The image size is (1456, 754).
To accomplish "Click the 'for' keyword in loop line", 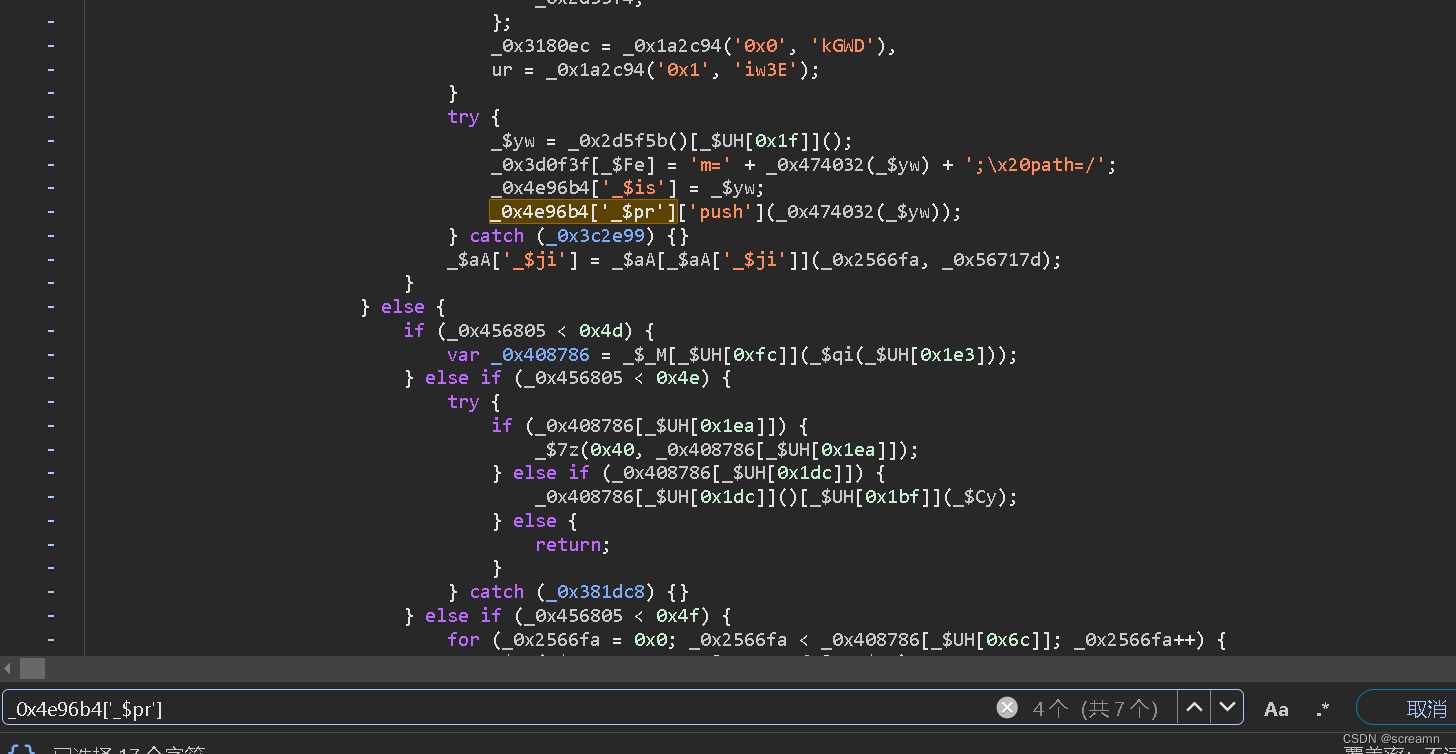I will click(x=463, y=640).
